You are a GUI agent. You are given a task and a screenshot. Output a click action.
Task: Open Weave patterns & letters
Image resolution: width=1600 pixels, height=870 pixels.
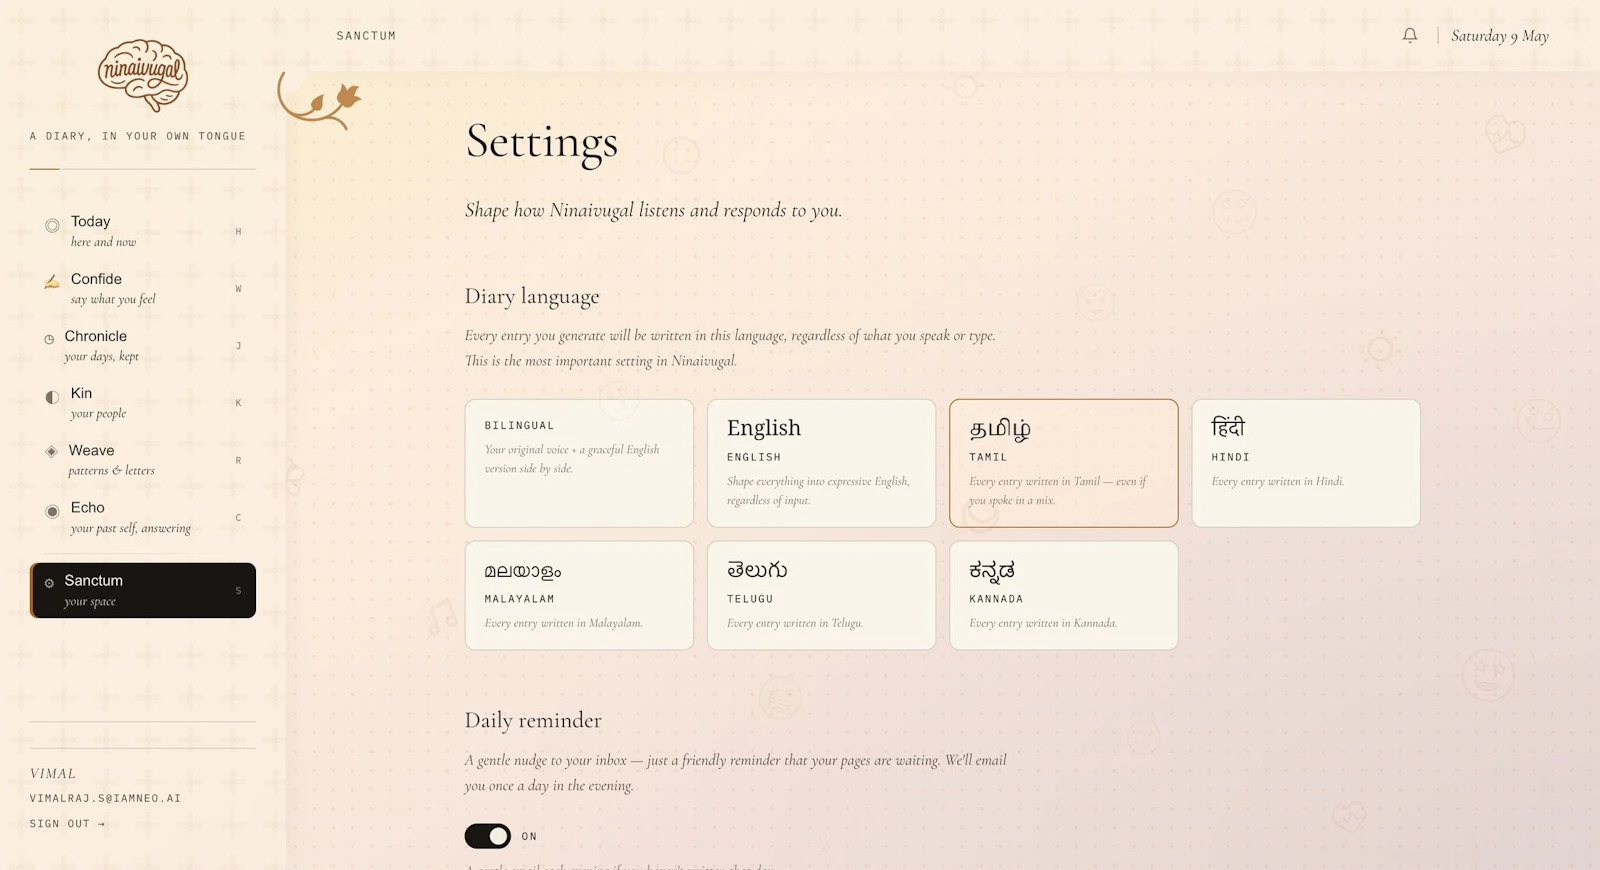143,459
